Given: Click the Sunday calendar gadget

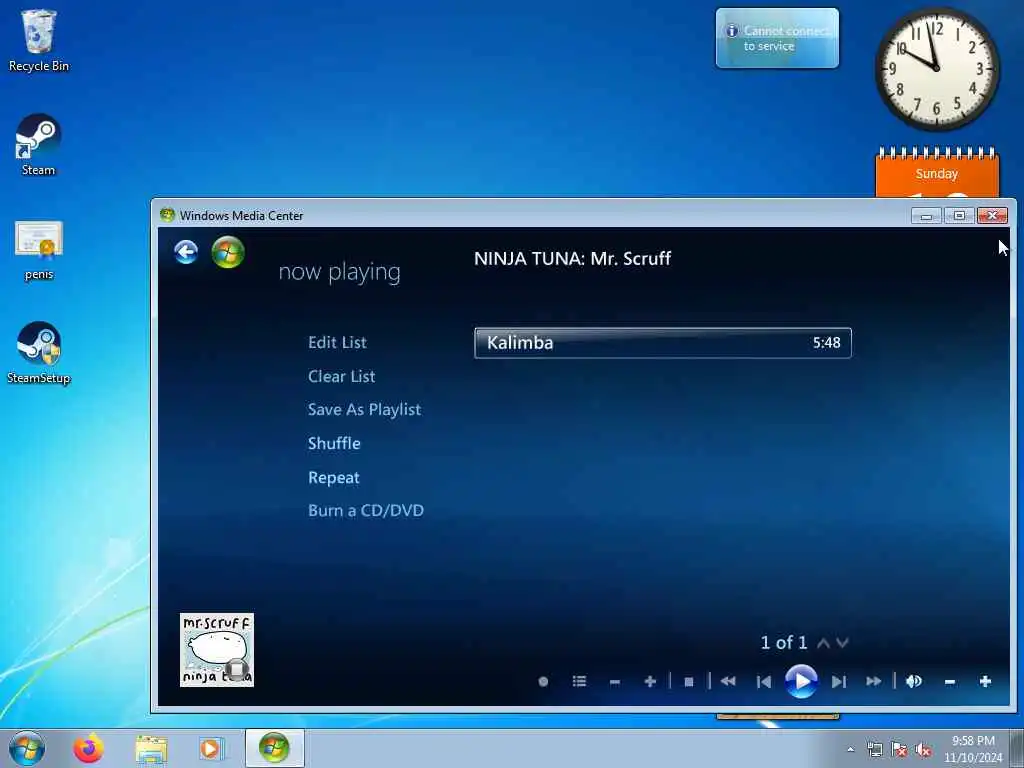Looking at the screenshot, I should pyautogui.click(x=936, y=173).
